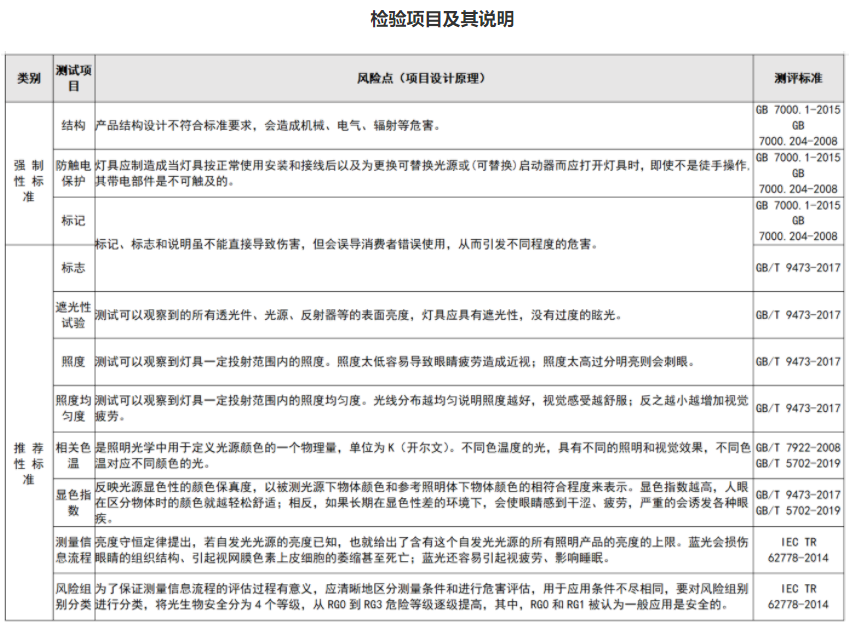Click the 标志 test item cell
Viewport: 852px width, 625px height.
click(73, 268)
